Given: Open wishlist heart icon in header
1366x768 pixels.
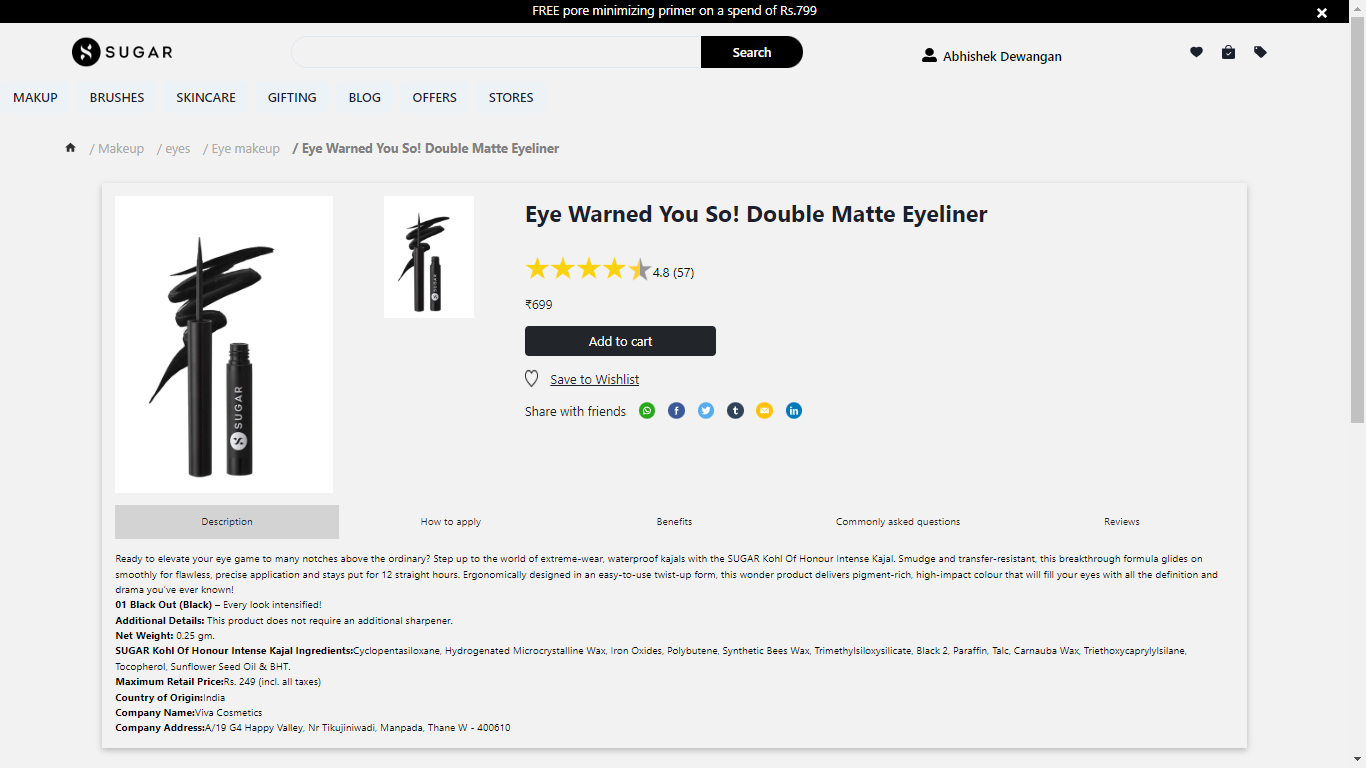Looking at the screenshot, I should tap(1196, 52).
